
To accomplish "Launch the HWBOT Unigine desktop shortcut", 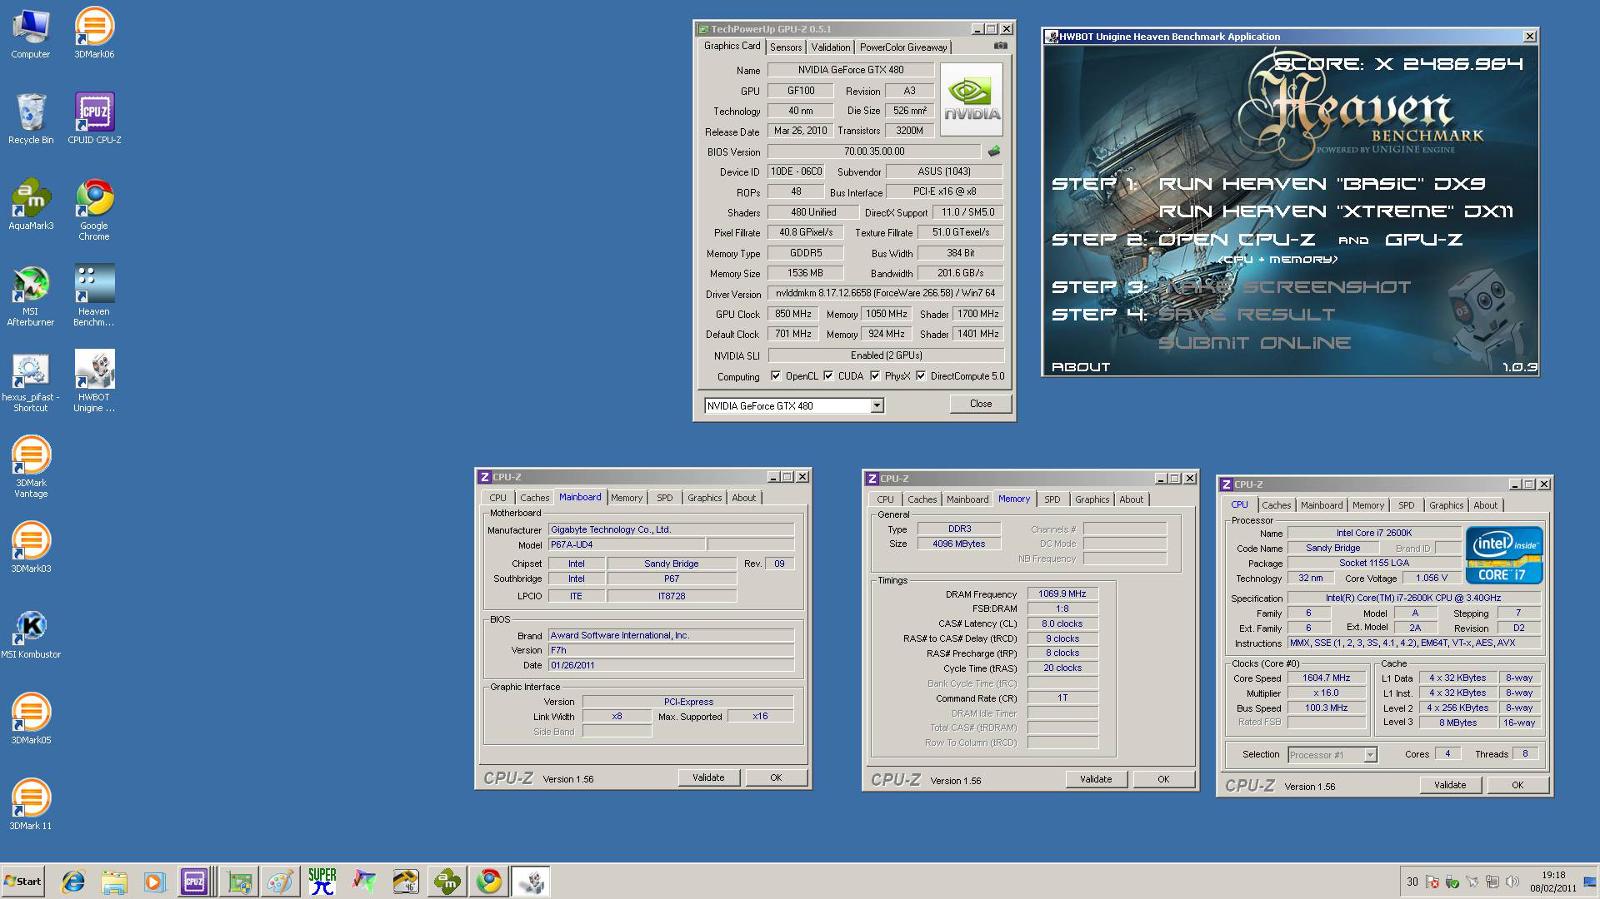I will tap(94, 381).
